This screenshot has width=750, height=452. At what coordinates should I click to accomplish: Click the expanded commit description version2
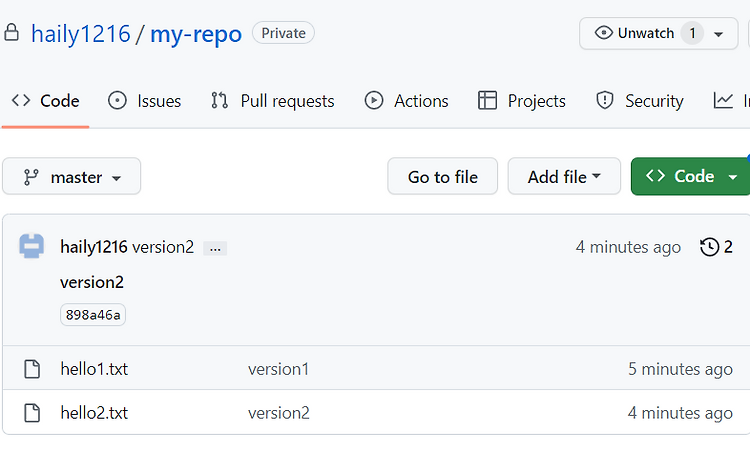(x=92, y=282)
